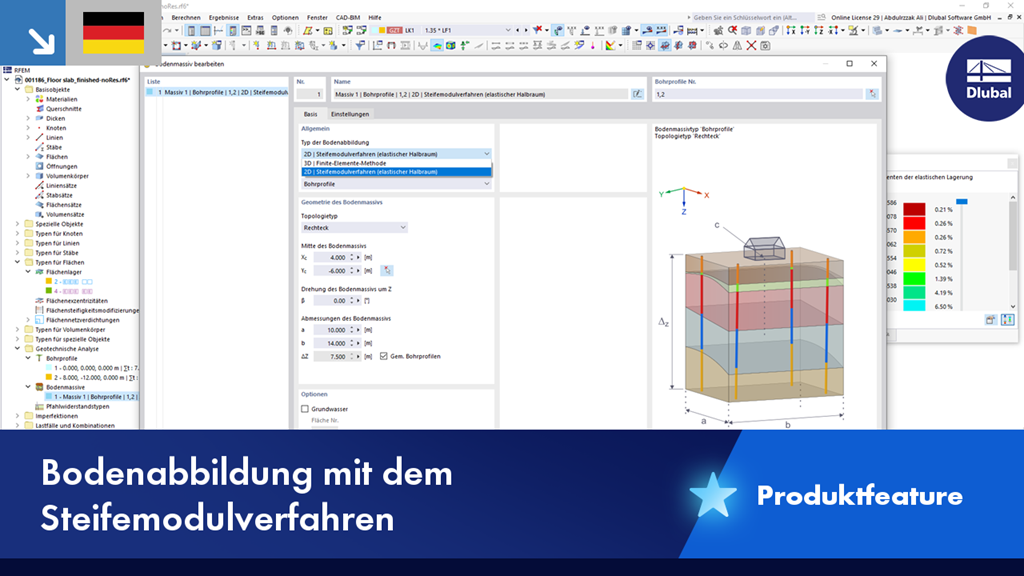Screen dimensions: 1024x576
Task: Click the keyword search box in menu bar
Action: pos(752,18)
